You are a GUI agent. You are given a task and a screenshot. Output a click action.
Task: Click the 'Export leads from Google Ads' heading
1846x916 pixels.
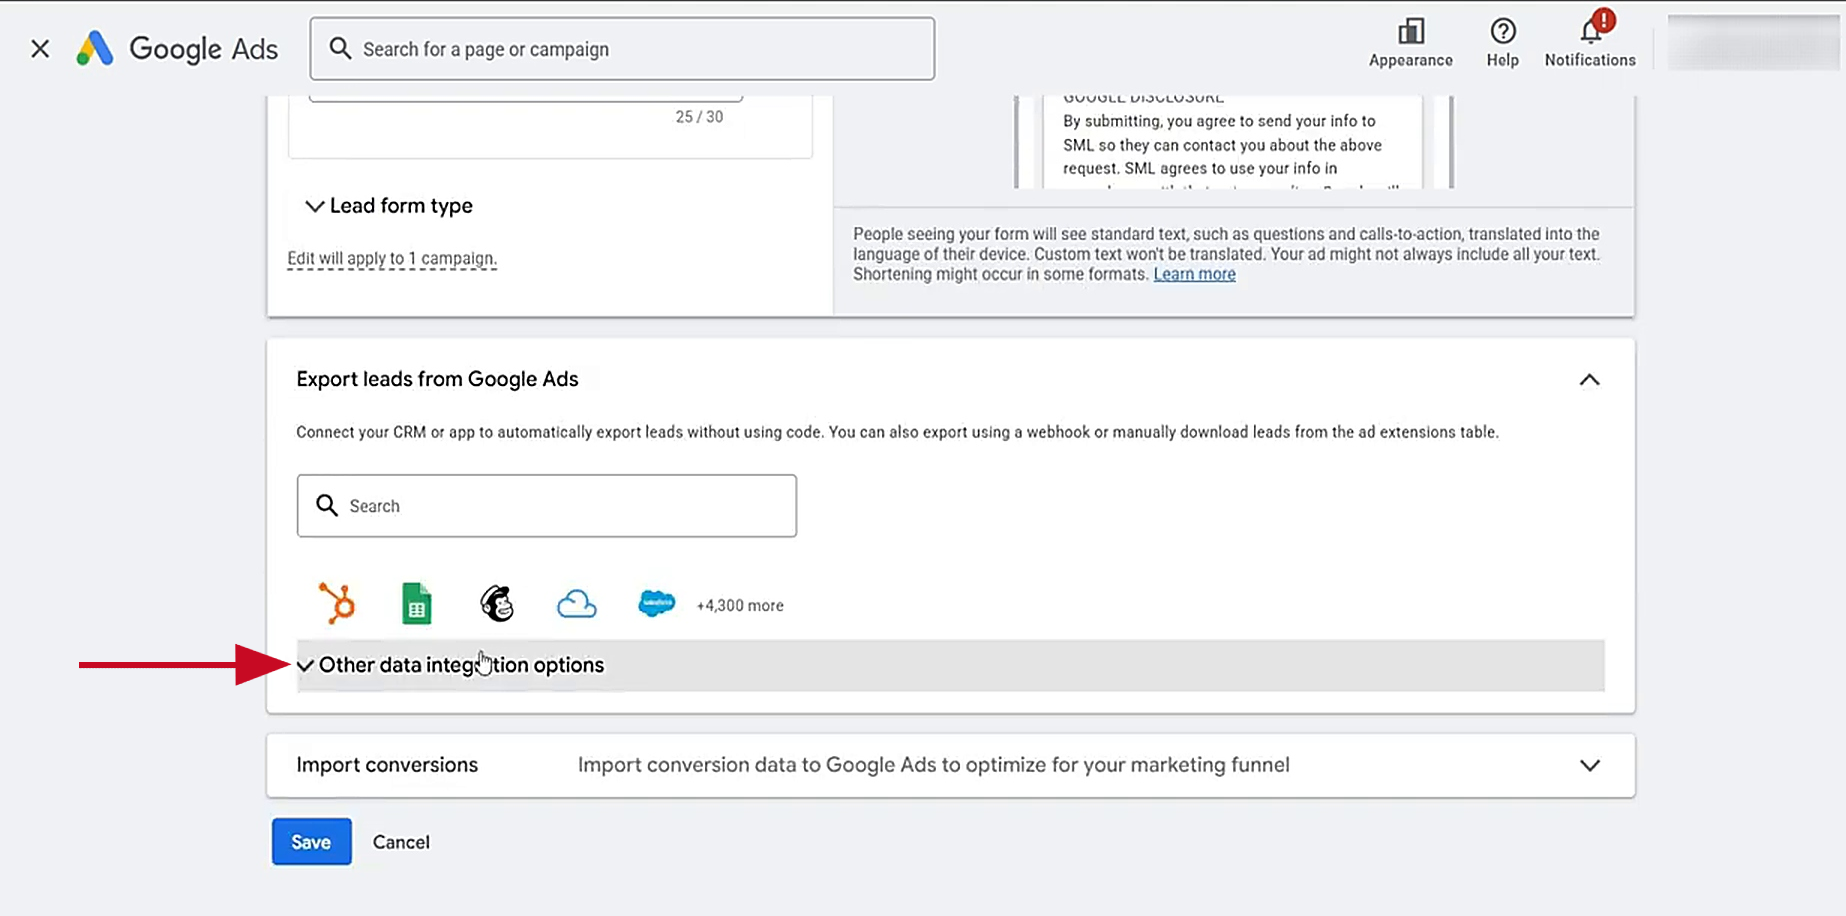pyautogui.click(x=437, y=379)
